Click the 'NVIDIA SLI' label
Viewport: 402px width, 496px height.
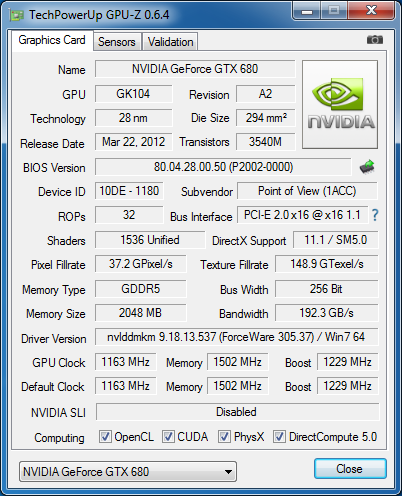tap(58, 413)
